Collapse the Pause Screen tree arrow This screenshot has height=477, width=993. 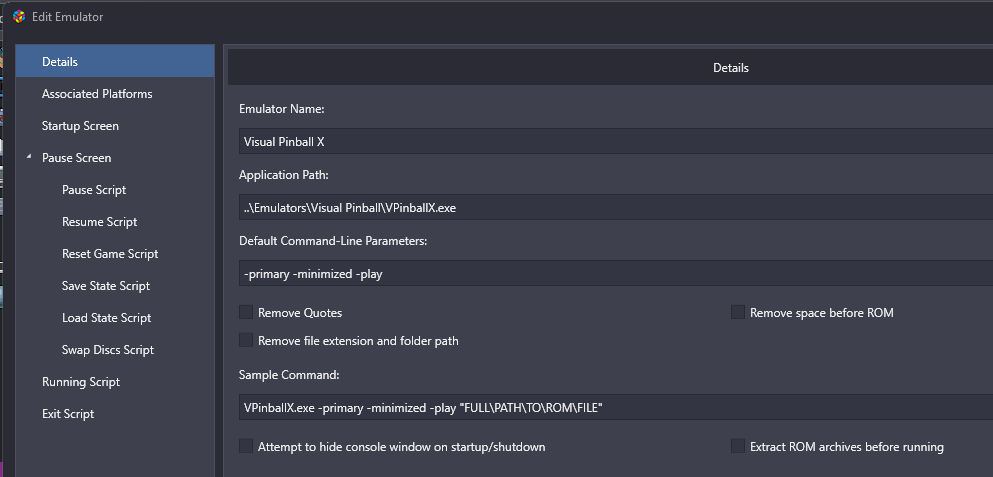tap(29, 156)
